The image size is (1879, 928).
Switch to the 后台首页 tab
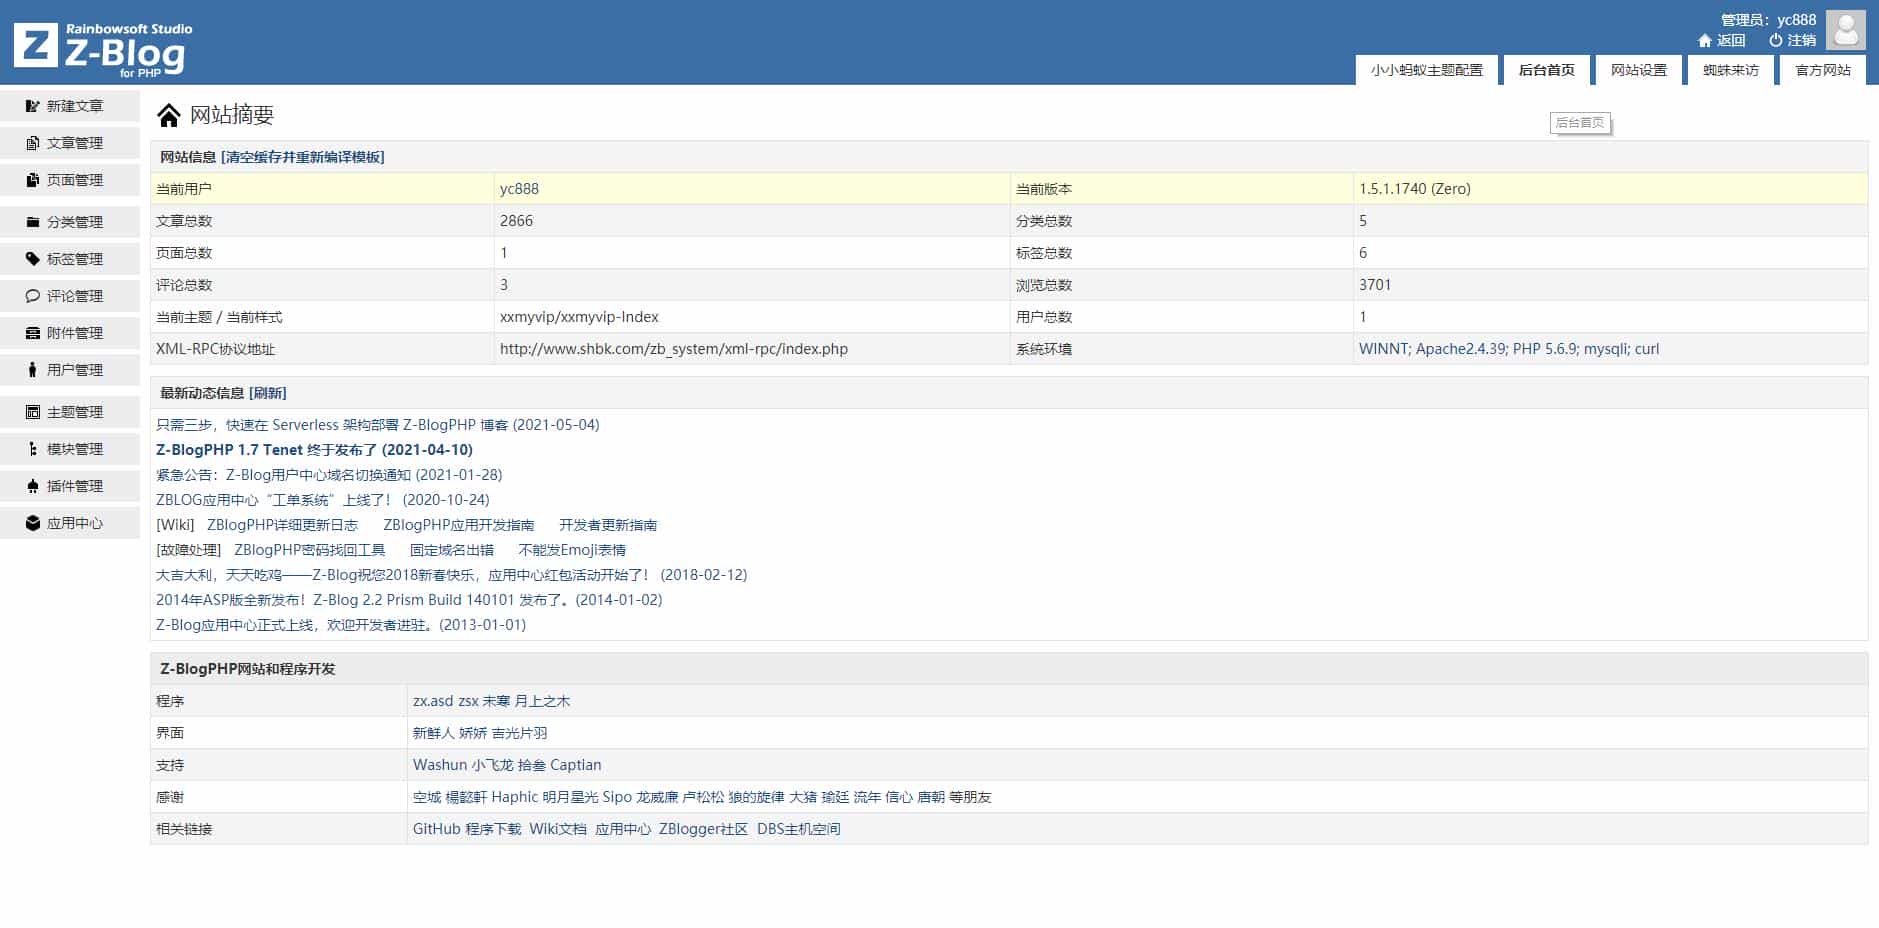pyautogui.click(x=1546, y=70)
